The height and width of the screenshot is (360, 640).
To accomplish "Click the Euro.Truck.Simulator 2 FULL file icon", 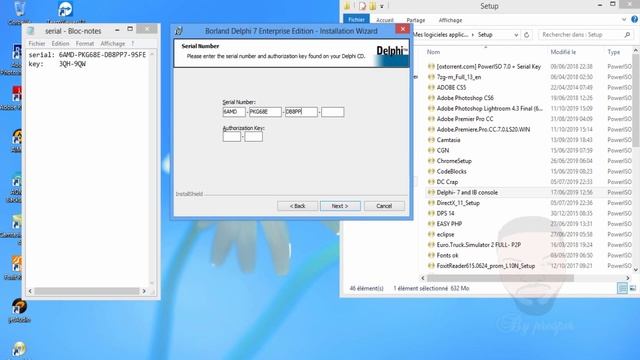I will pyautogui.click(x=431, y=245).
